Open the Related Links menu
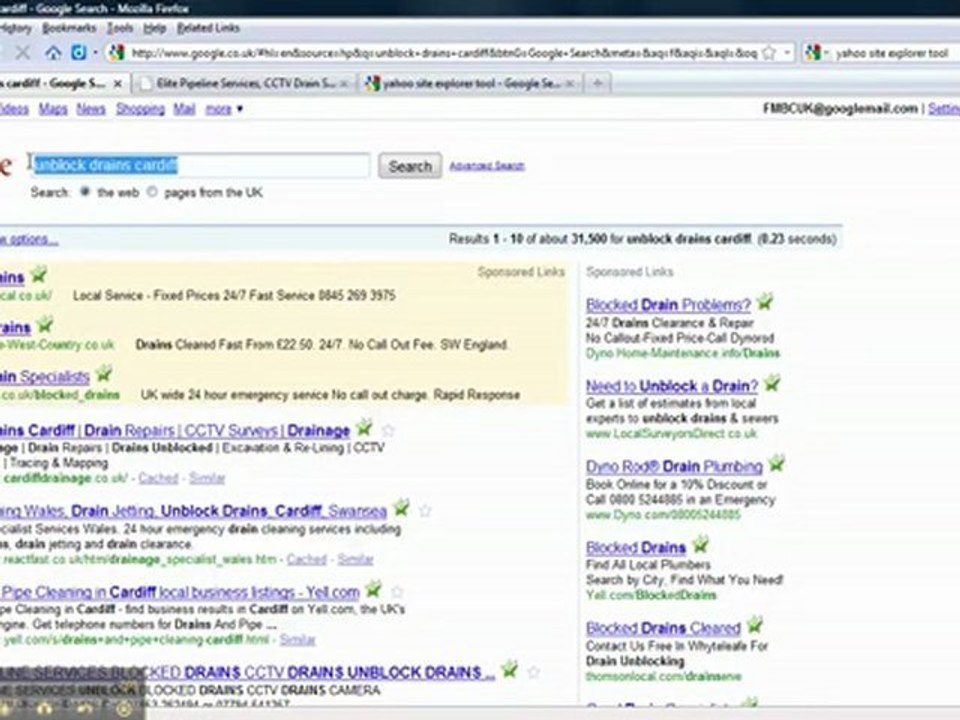960x720 pixels. pos(208,28)
